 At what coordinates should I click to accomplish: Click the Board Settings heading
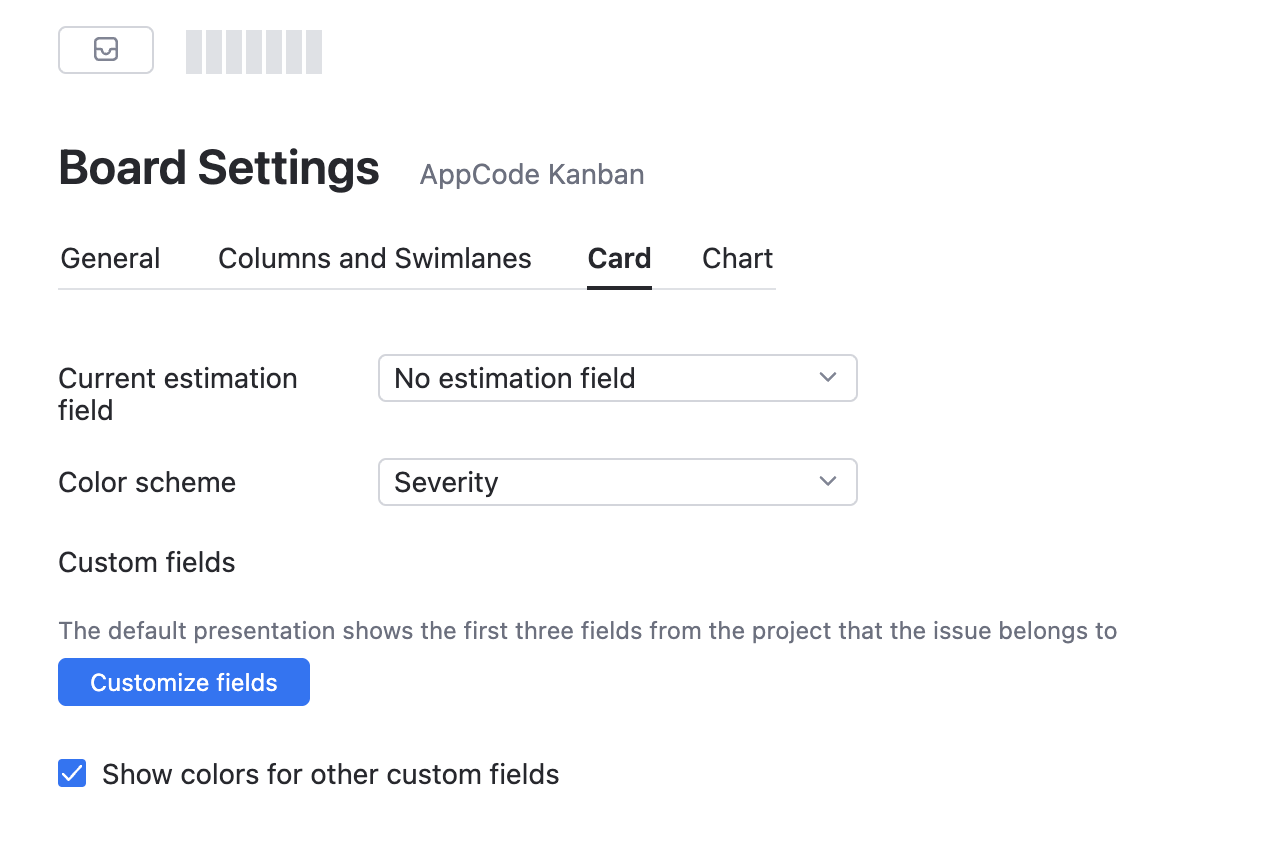click(x=218, y=167)
